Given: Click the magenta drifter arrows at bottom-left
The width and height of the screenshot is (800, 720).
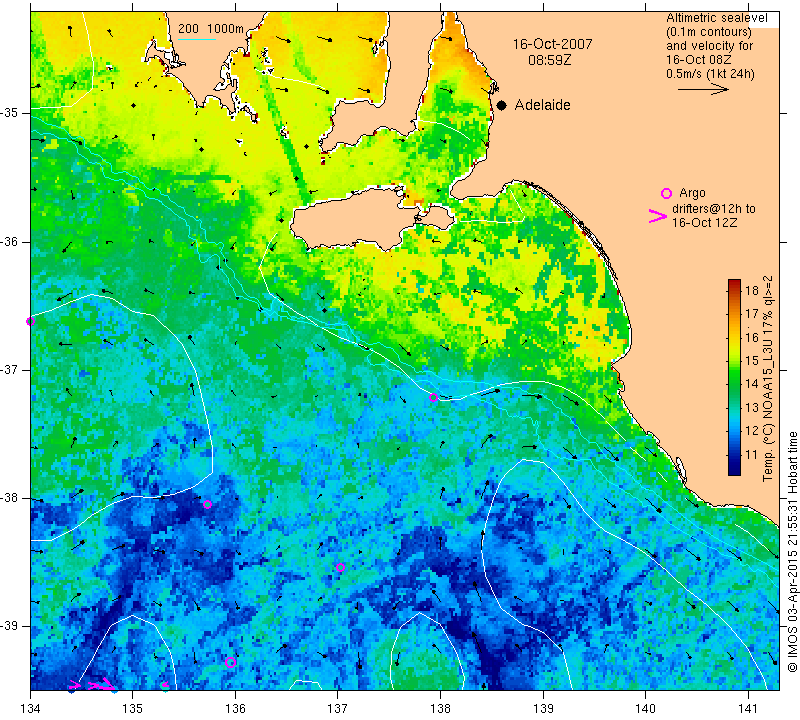Looking at the screenshot, I should pyautogui.click(x=92, y=684).
